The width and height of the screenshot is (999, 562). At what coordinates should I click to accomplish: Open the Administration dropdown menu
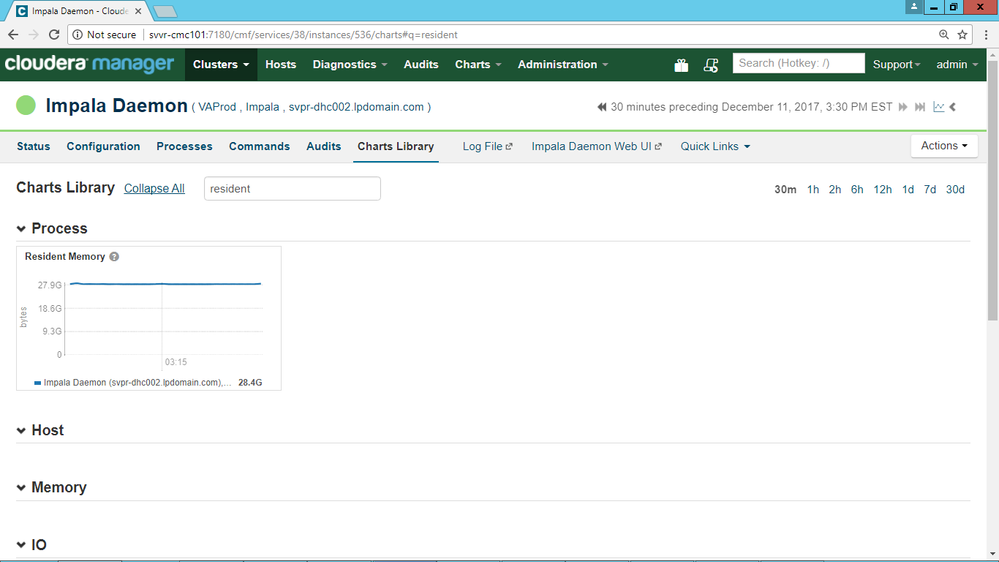563,64
